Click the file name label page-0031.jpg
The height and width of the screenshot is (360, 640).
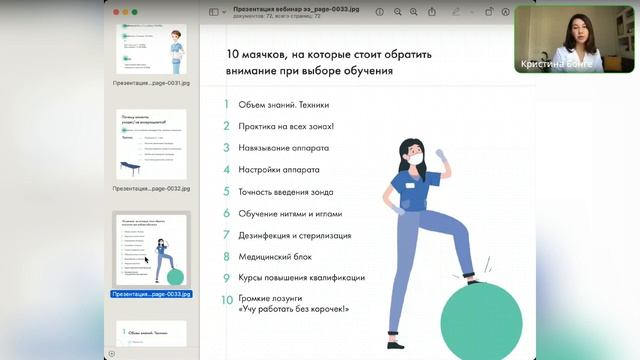[x=151, y=83]
